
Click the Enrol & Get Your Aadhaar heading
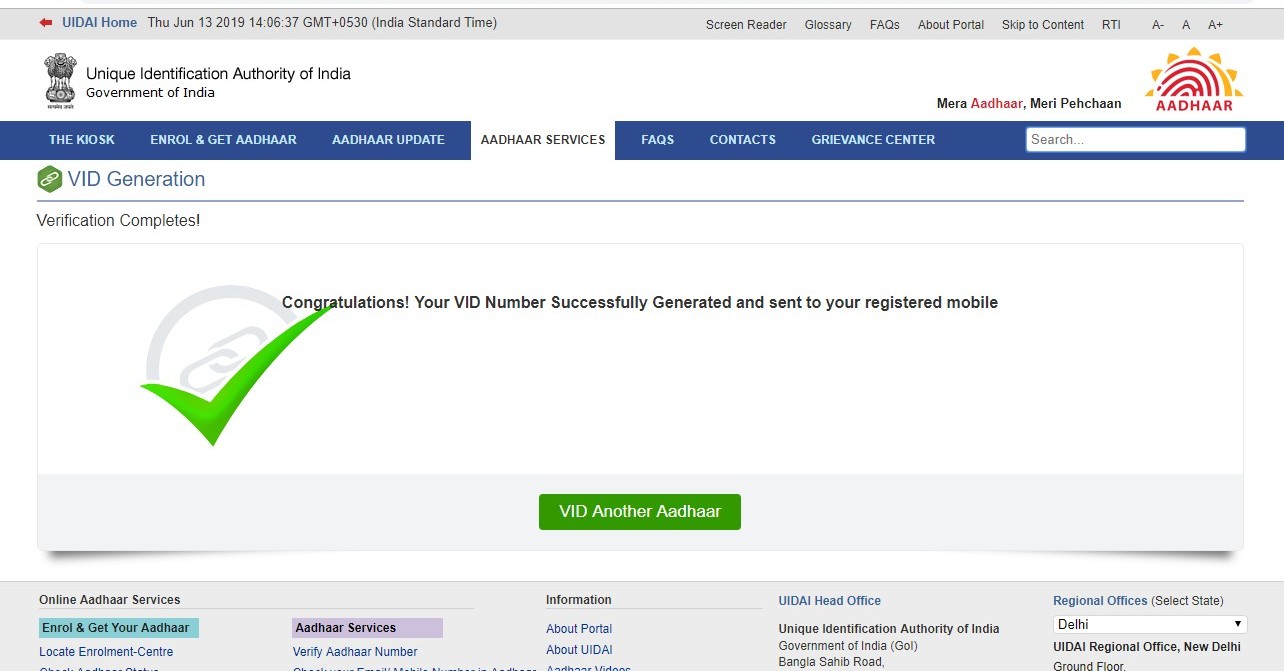(119, 628)
